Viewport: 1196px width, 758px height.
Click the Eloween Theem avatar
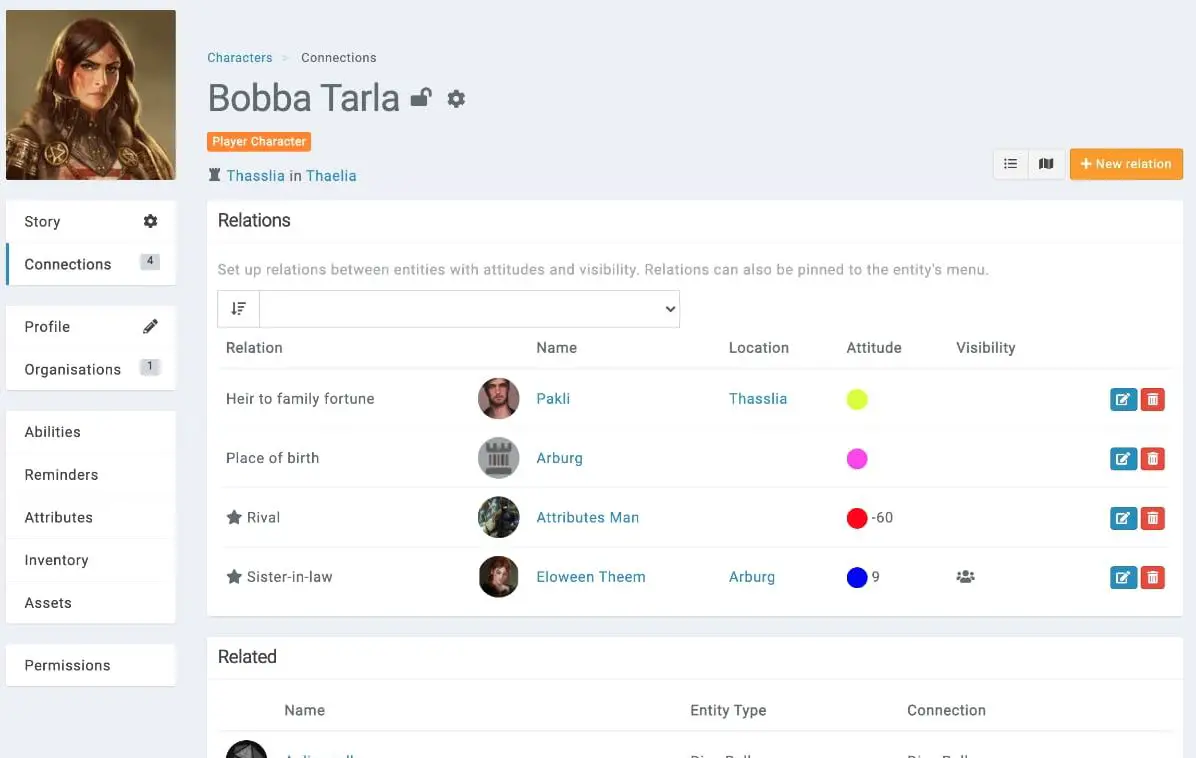pos(498,577)
